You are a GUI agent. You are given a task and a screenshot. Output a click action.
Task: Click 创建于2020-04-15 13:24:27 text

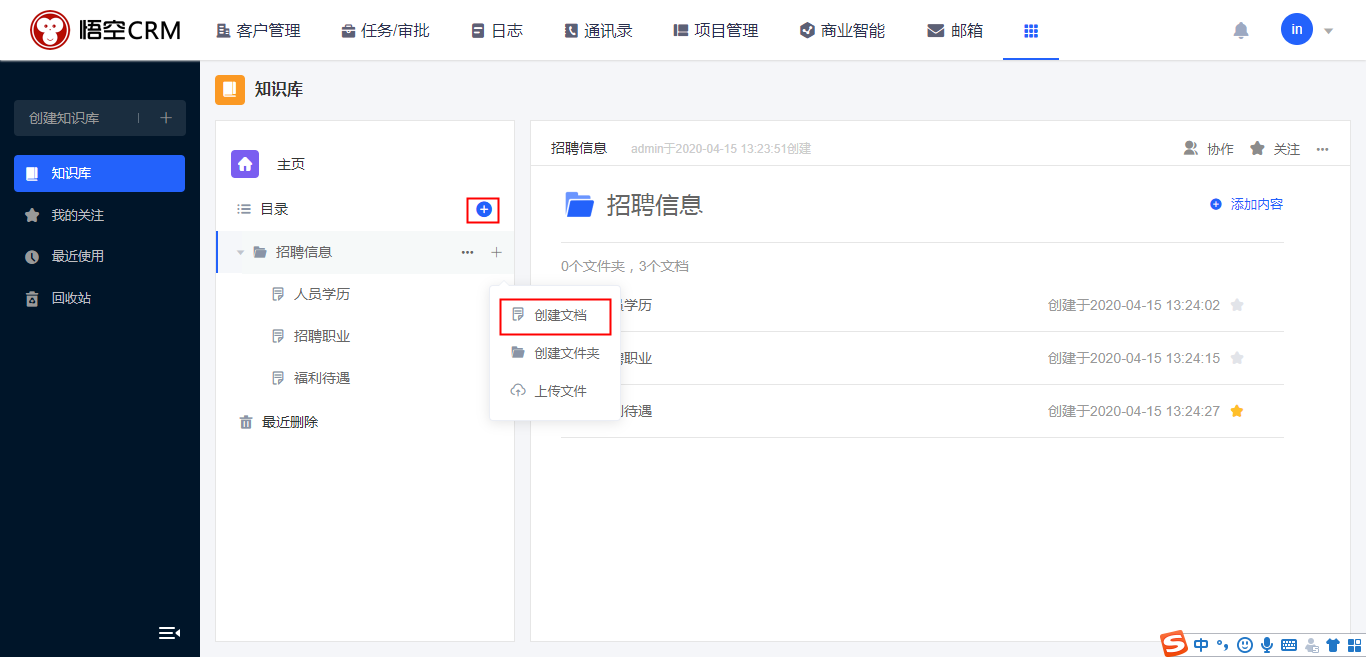point(1134,411)
